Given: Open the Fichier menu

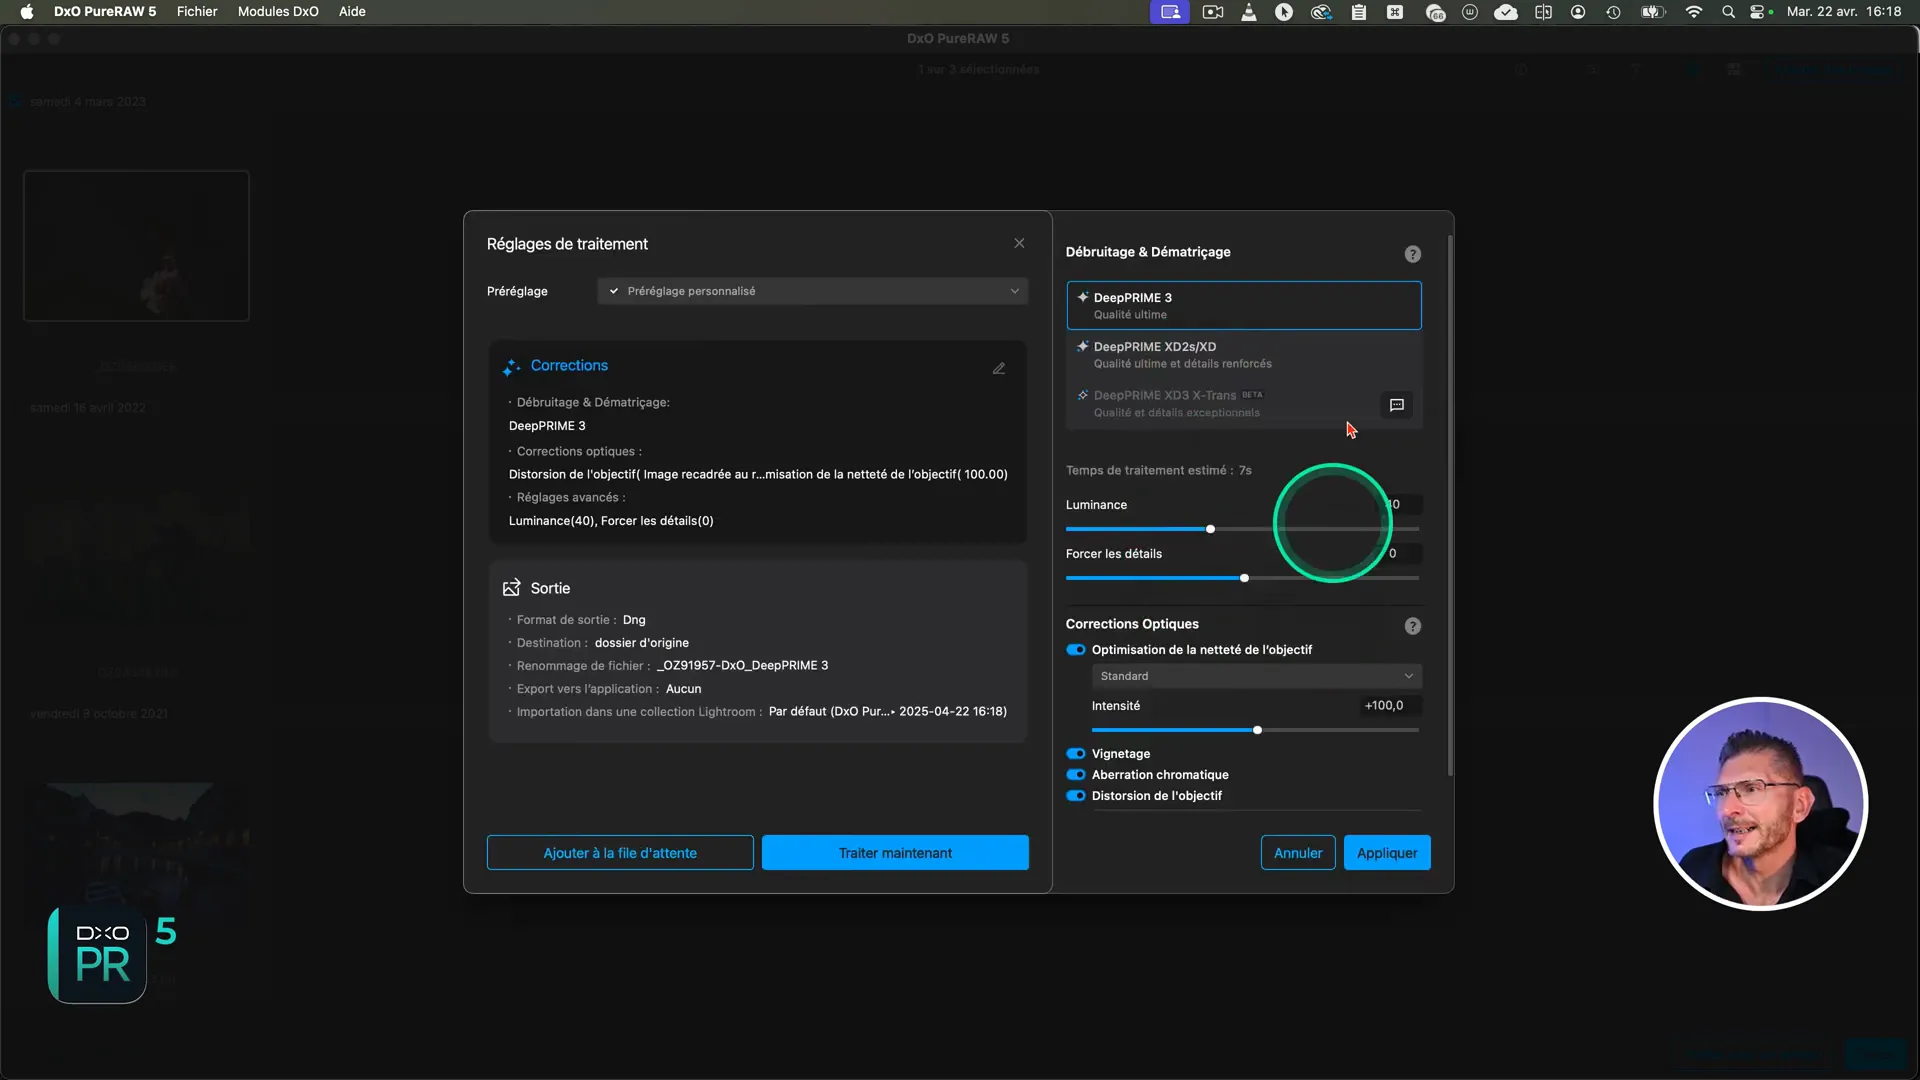Looking at the screenshot, I should pos(197,12).
